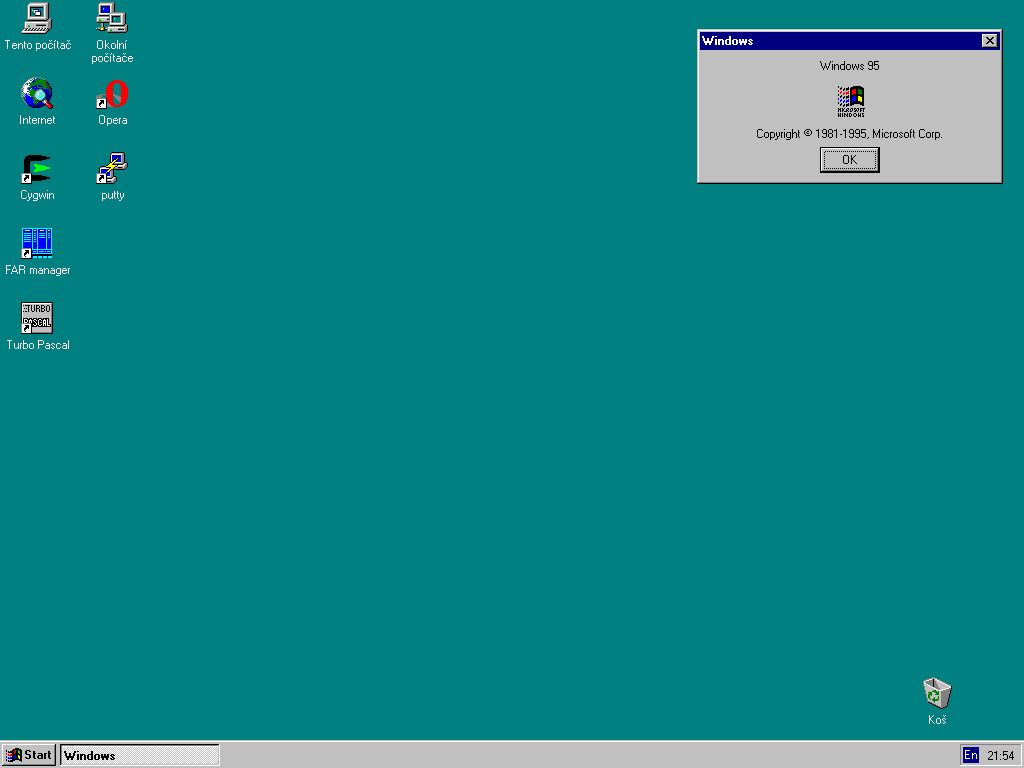The height and width of the screenshot is (768, 1024).
Task: Click the putty shortcut icon
Action: point(112,169)
